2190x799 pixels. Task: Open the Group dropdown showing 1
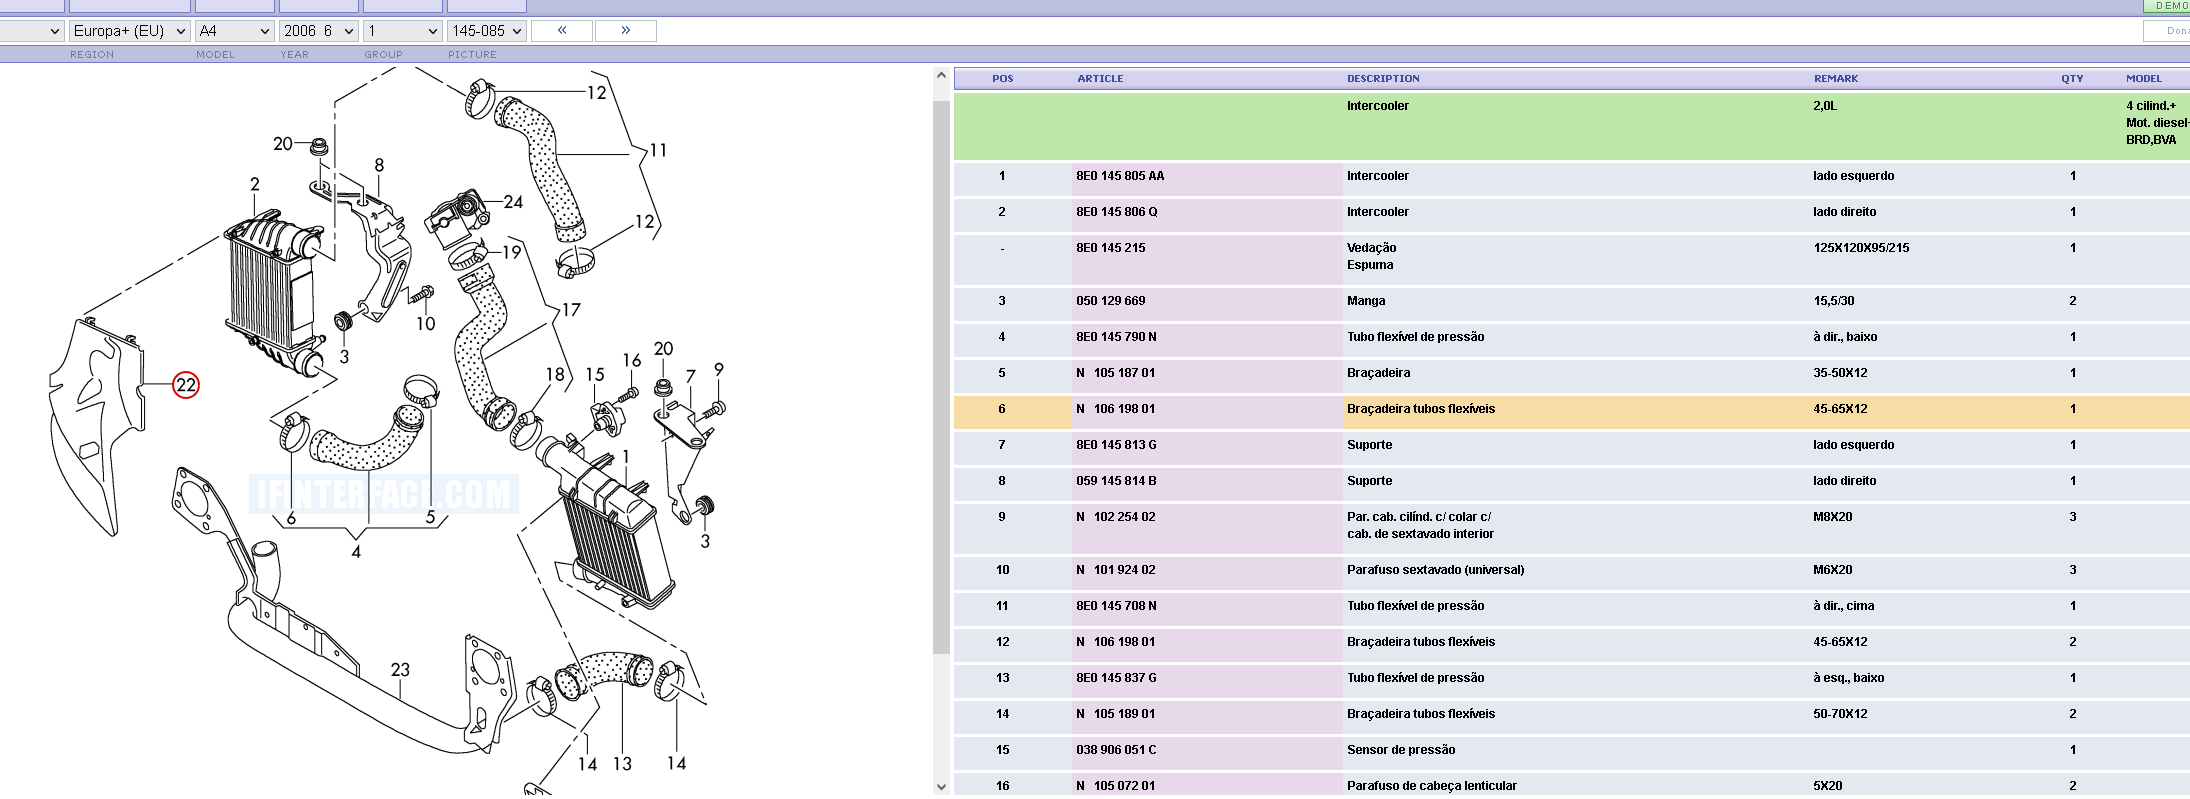pyautogui.click(x=403, y=31)
